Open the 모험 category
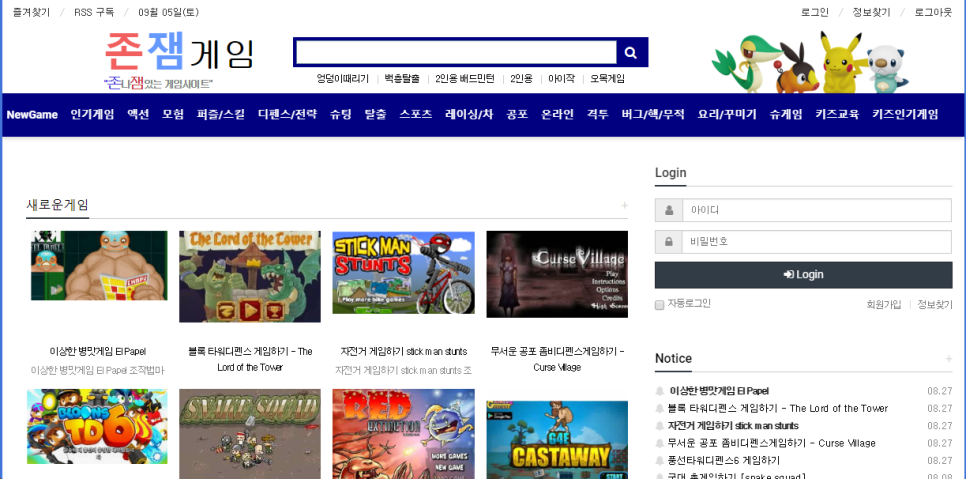 pyautogui.click(x=173, y=115)
